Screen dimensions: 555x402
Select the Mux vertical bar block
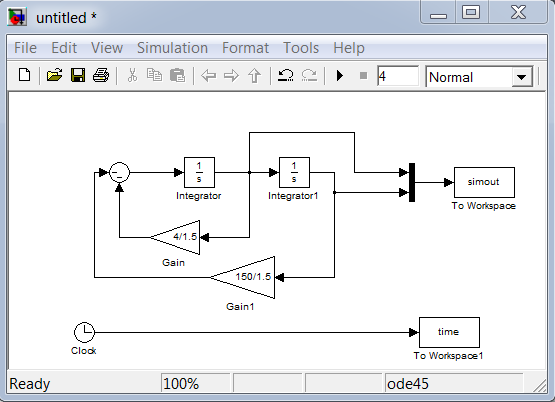point(412,183)
